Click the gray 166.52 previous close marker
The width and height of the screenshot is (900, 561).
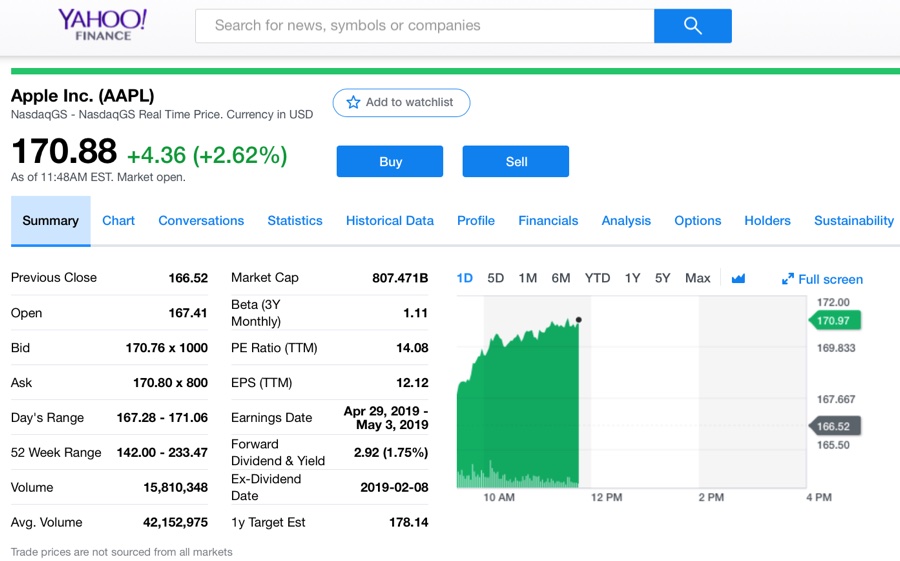click(x=834, y=426)
